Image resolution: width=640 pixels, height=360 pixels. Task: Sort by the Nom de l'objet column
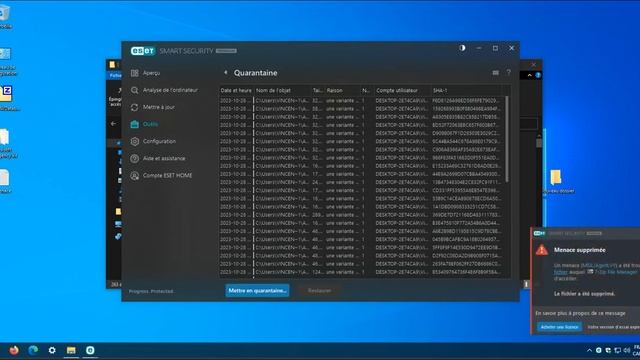coord(282,91)
